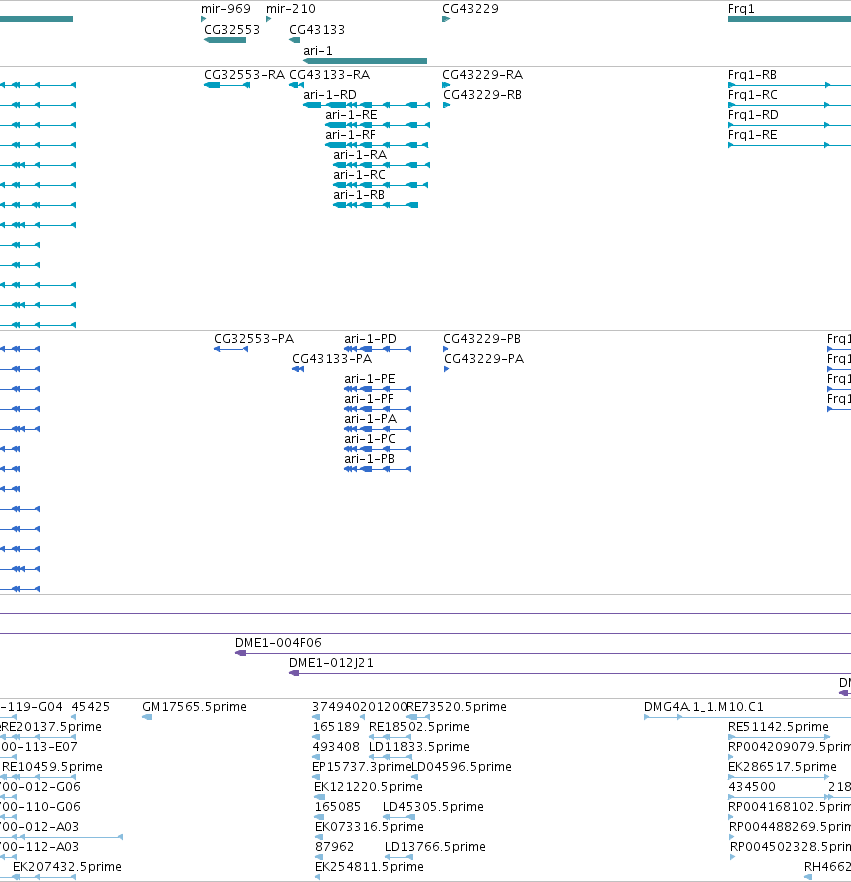Image resolution: width=851 pixels, height=882 pixels.
Task: Click the DMG4A.1_1.M10.C1 EST label
Action: click(x=704, y=707)
